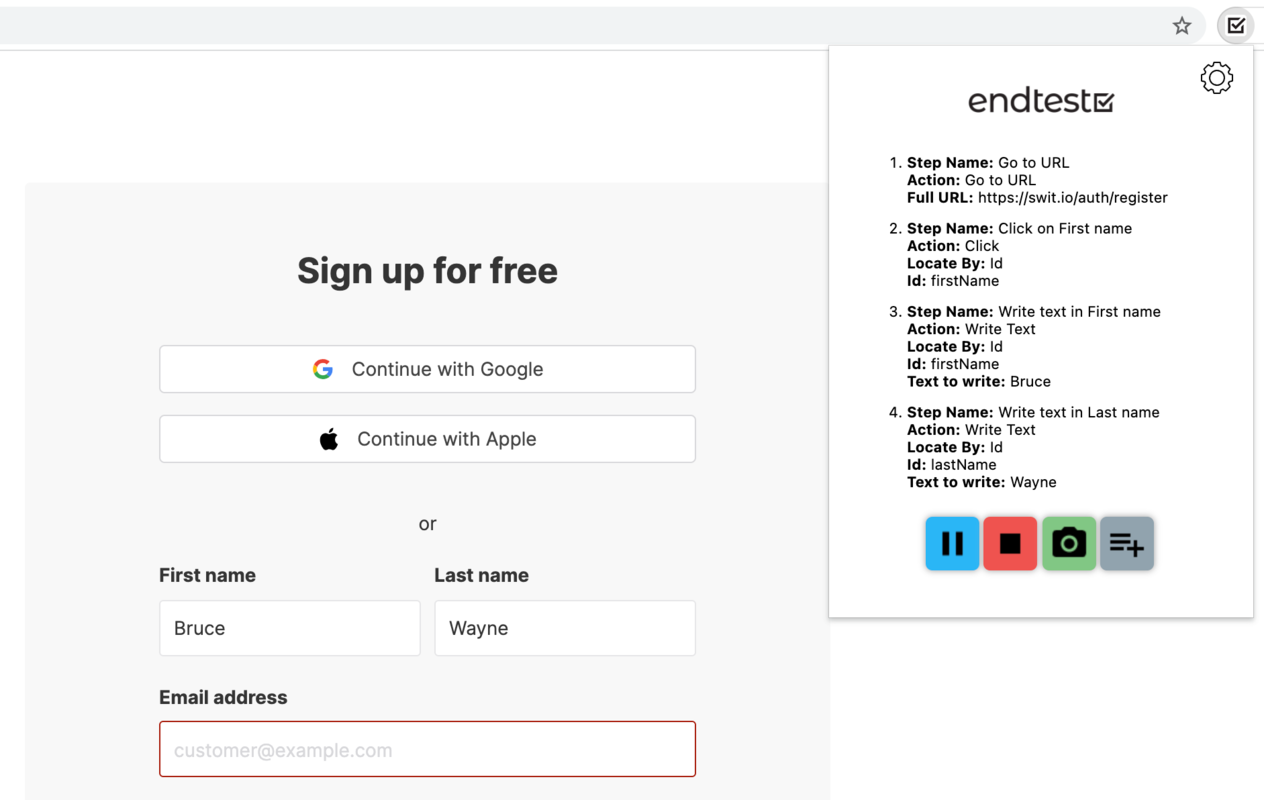The height and width of the screenshot is (800, 1280).
Task: Click the Google logo on the sign-up button
Action: tap(323, 369)
